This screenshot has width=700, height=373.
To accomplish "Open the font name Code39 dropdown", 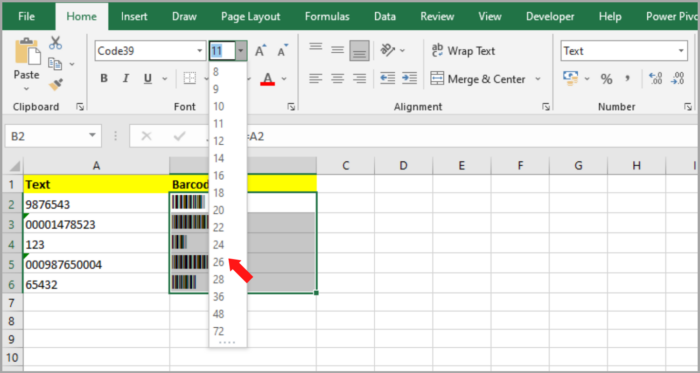I will tap(200, 51).
